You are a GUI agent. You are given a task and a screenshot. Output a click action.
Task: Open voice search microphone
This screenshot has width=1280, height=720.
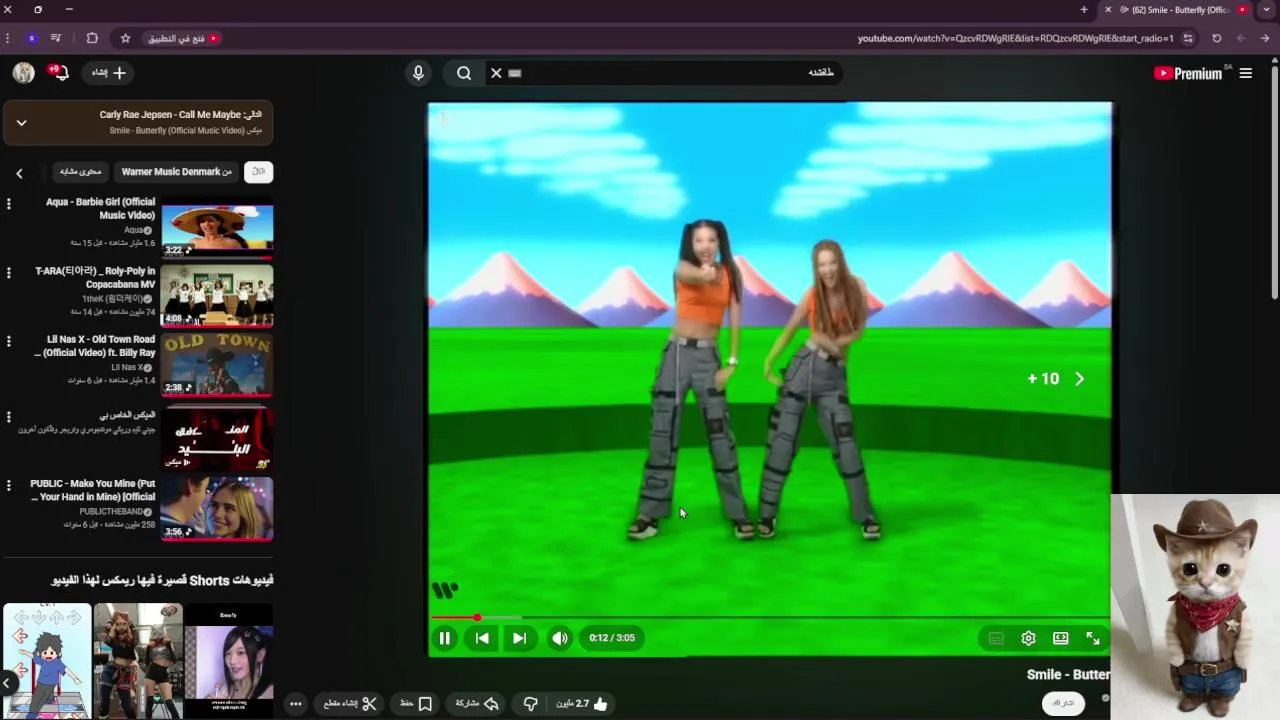coord(418,73)
